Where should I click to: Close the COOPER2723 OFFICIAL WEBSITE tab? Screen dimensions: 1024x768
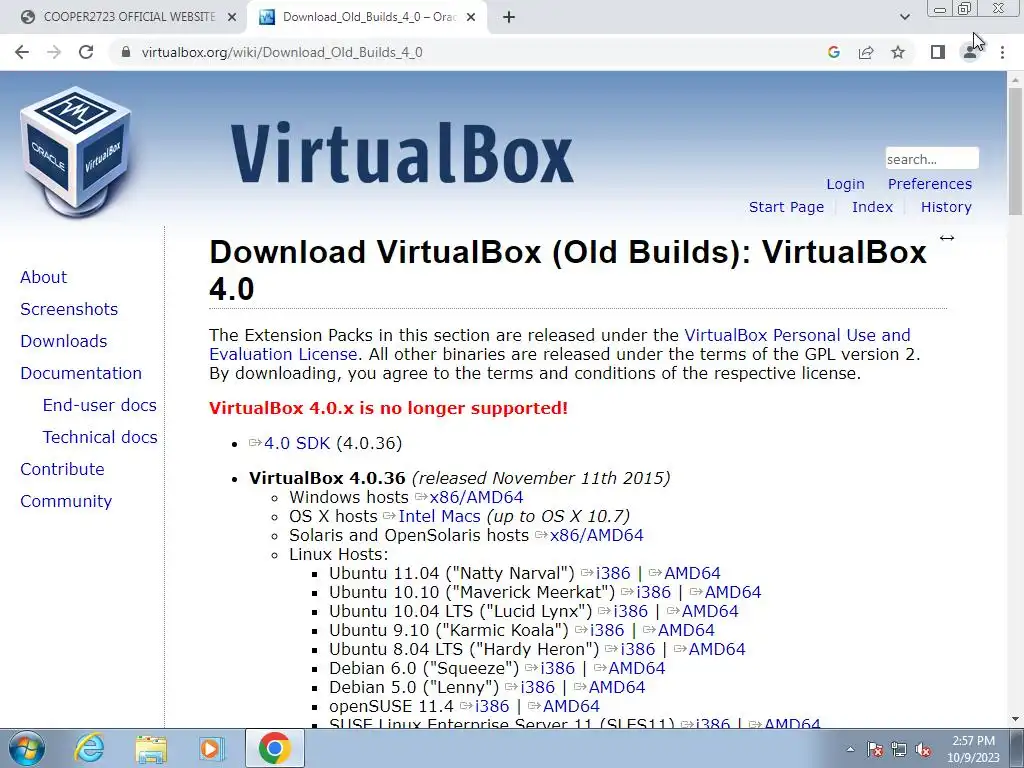coord(232,18)
